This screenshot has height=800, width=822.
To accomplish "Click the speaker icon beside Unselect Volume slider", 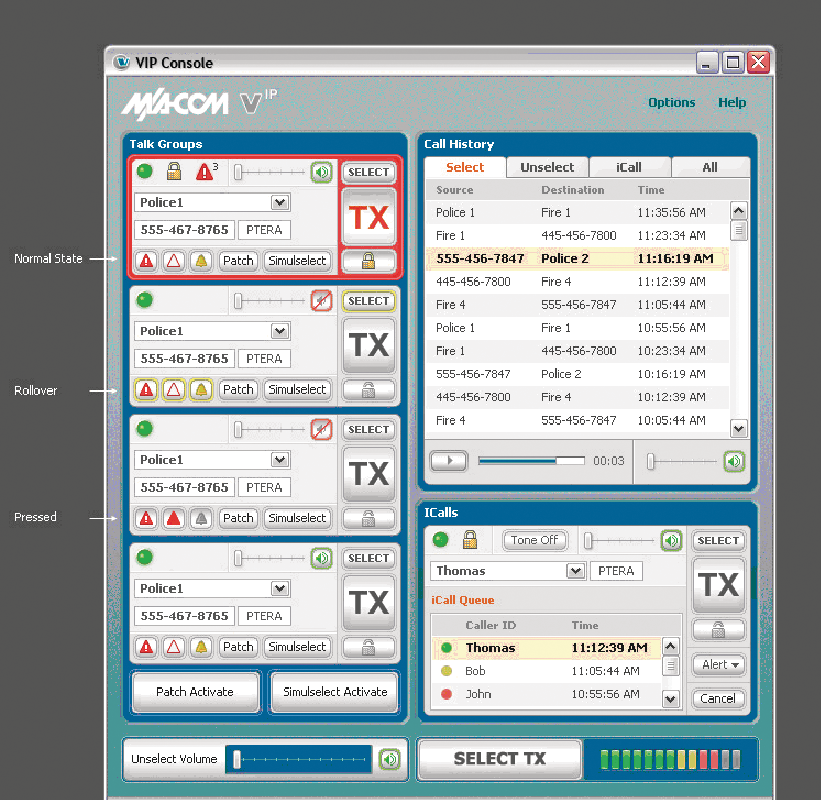I will 389,759.
